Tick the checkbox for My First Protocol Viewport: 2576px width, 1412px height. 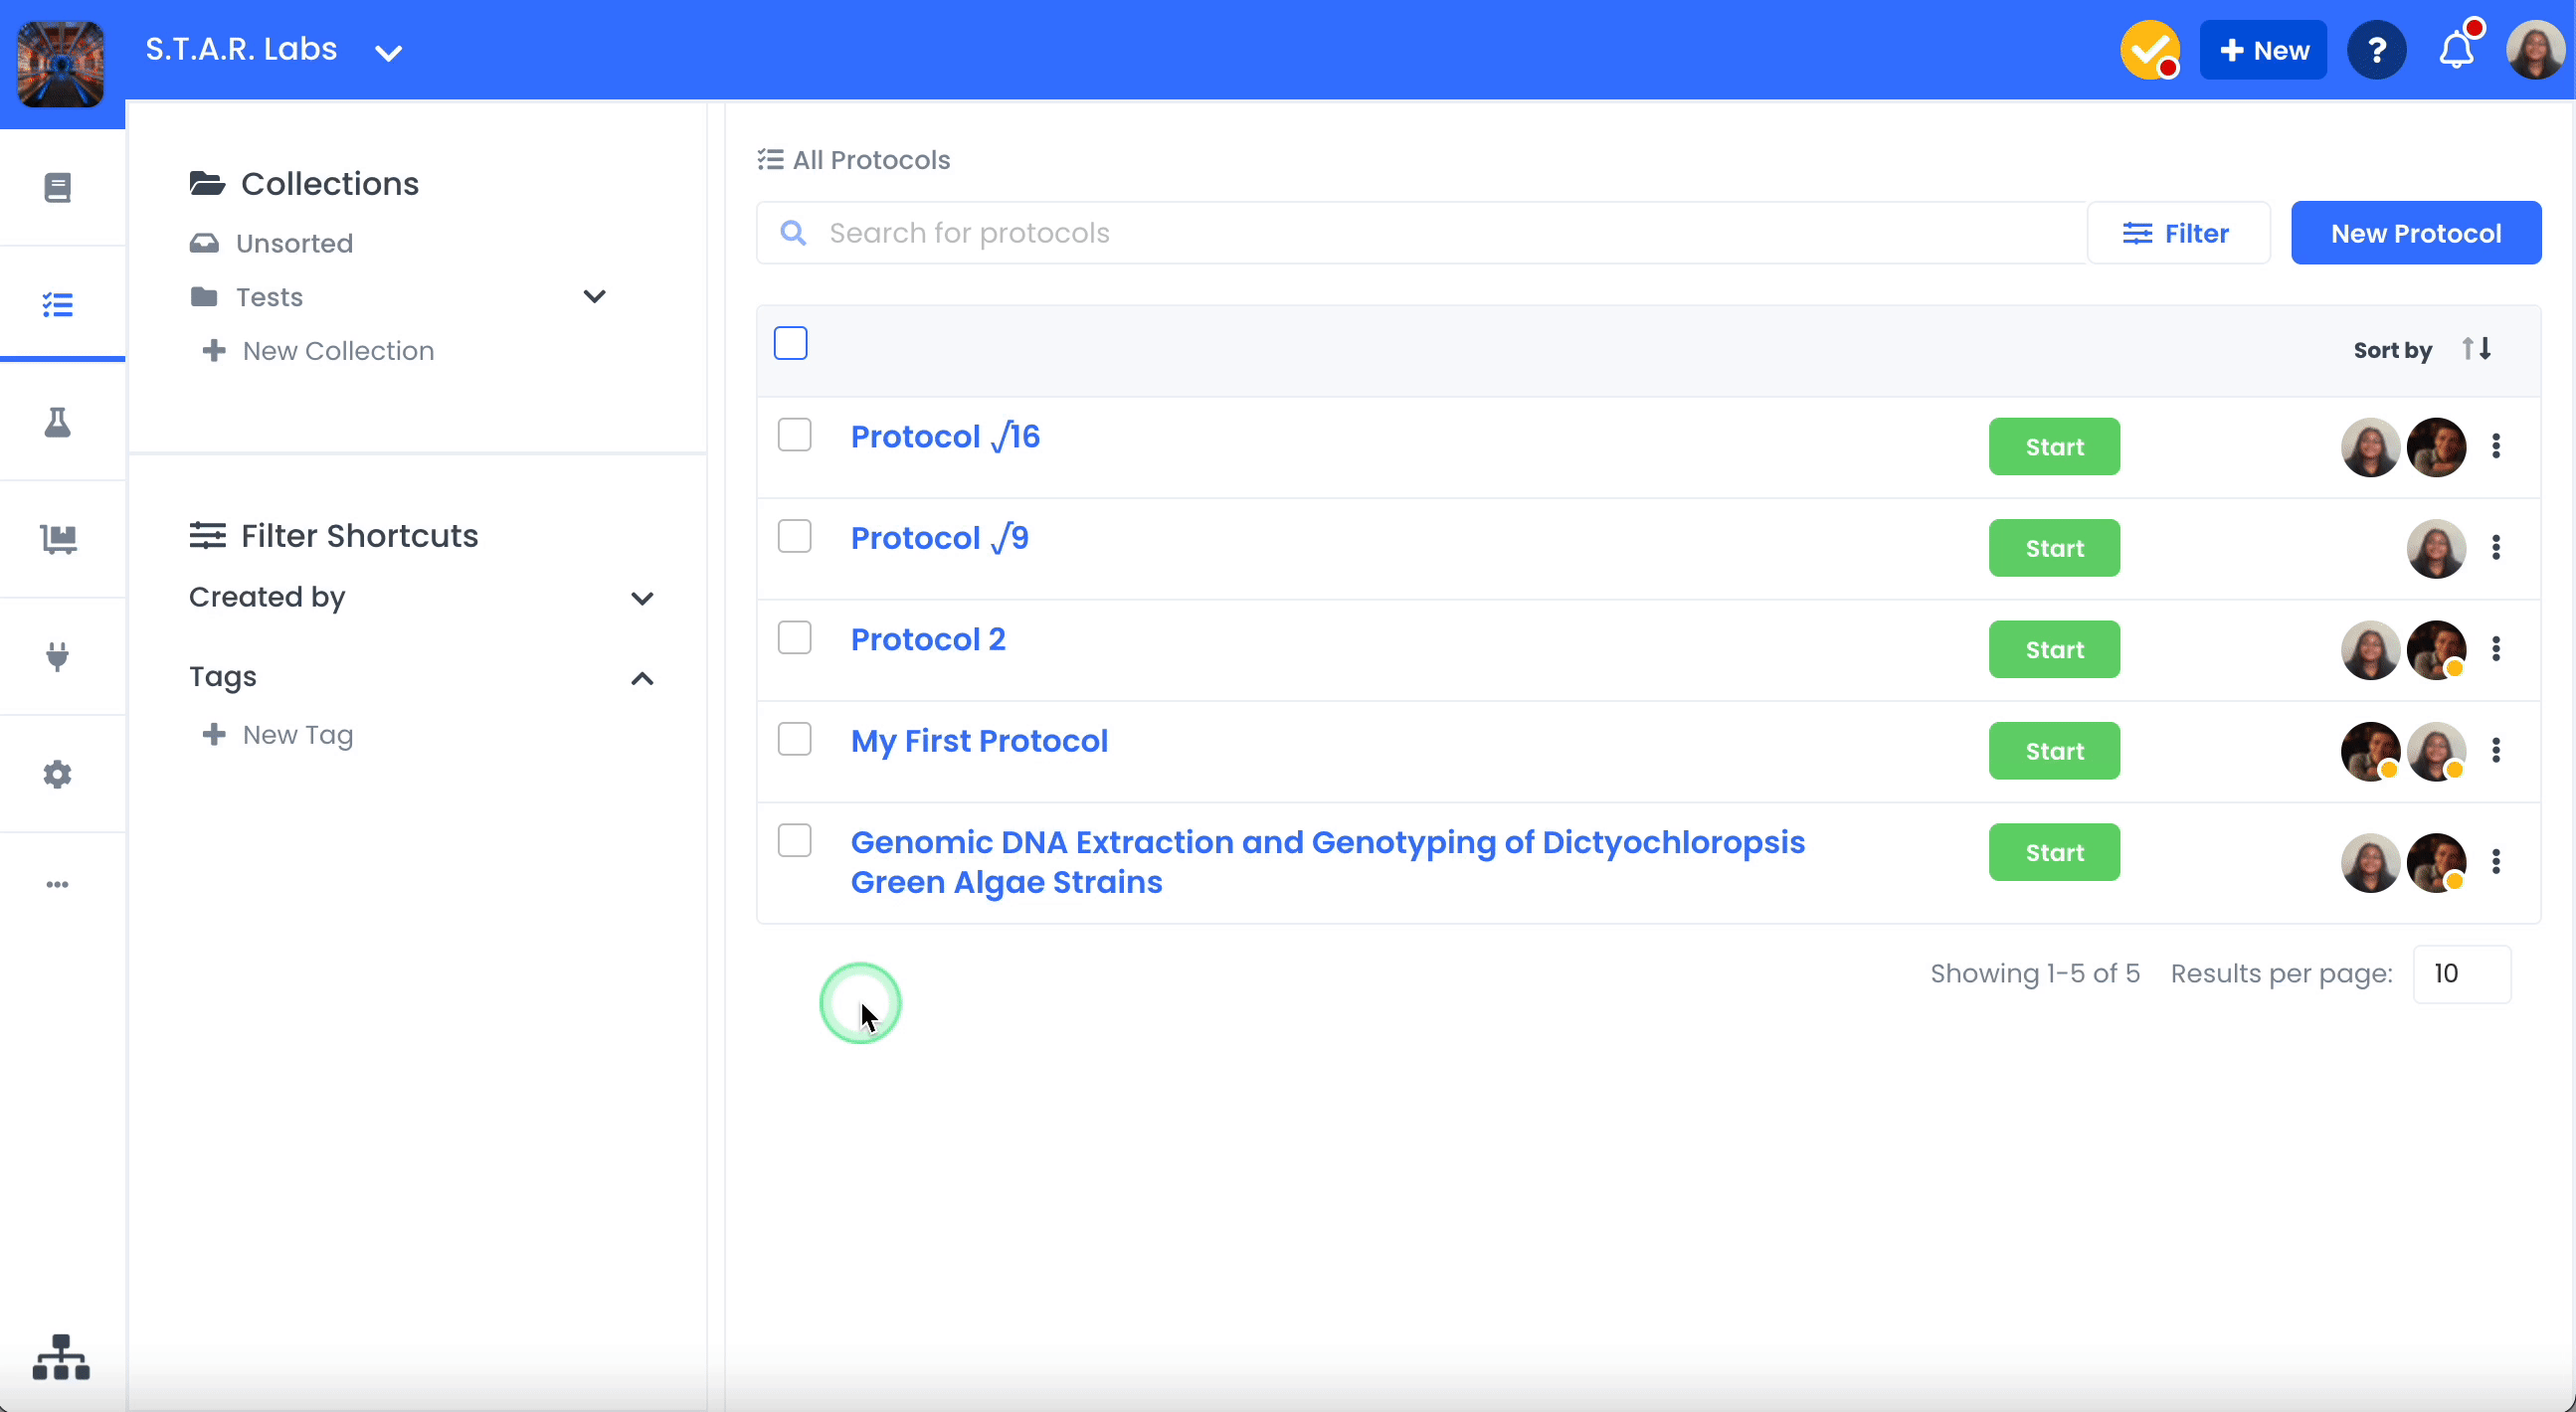tap(794, 739)
